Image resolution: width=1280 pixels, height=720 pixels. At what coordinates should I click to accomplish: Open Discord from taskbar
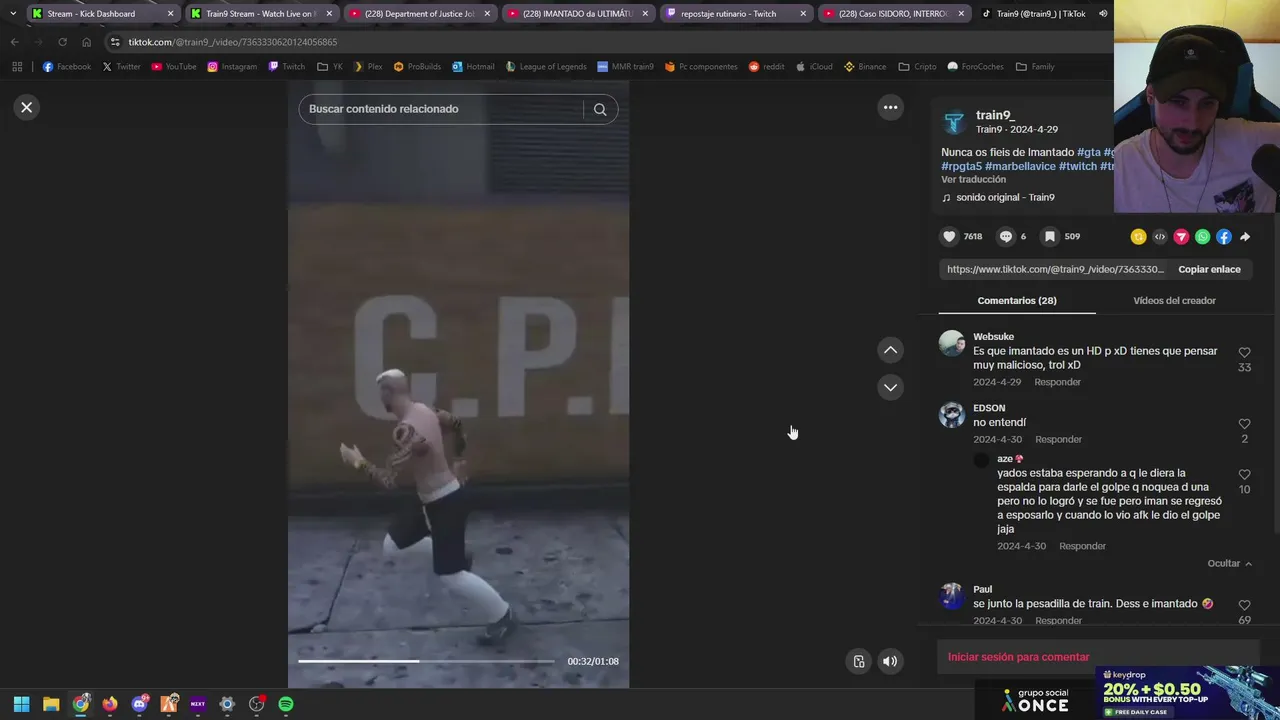point(139,704)
